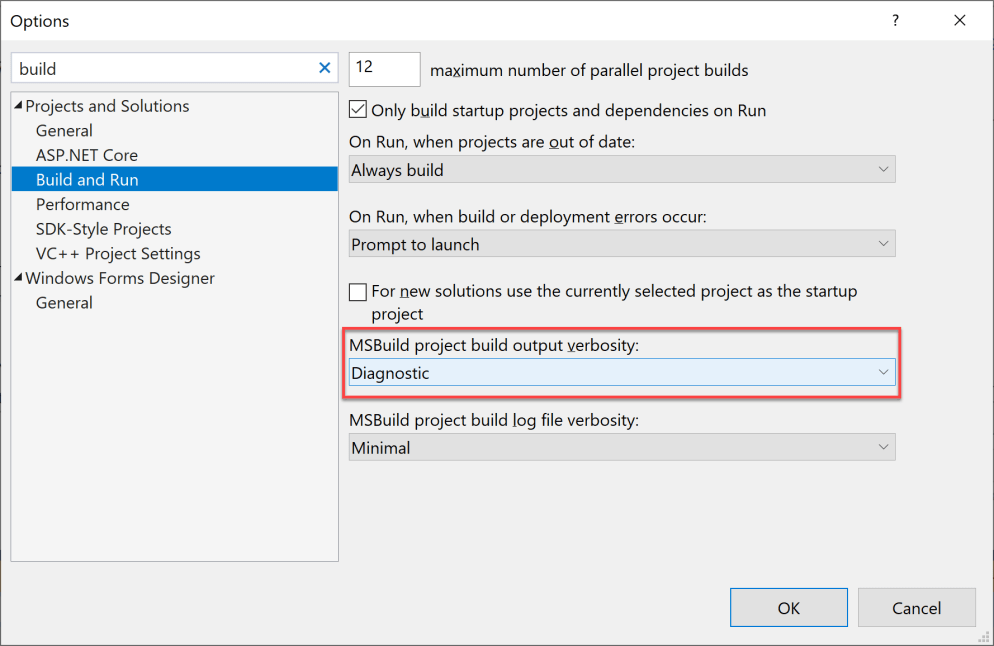Select Performance in the settings tree
The width and height of the screenshot is (994, 646).
[83, 204]
